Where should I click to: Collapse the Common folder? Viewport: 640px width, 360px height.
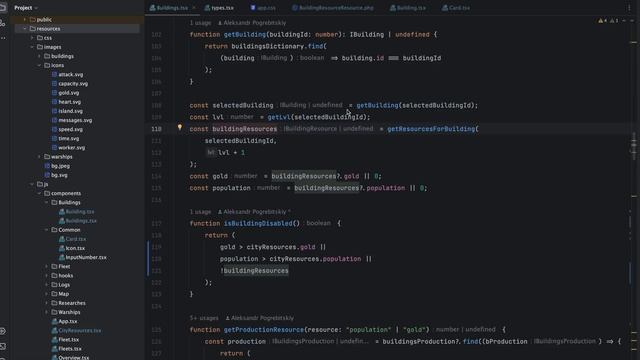coord(47,230)
